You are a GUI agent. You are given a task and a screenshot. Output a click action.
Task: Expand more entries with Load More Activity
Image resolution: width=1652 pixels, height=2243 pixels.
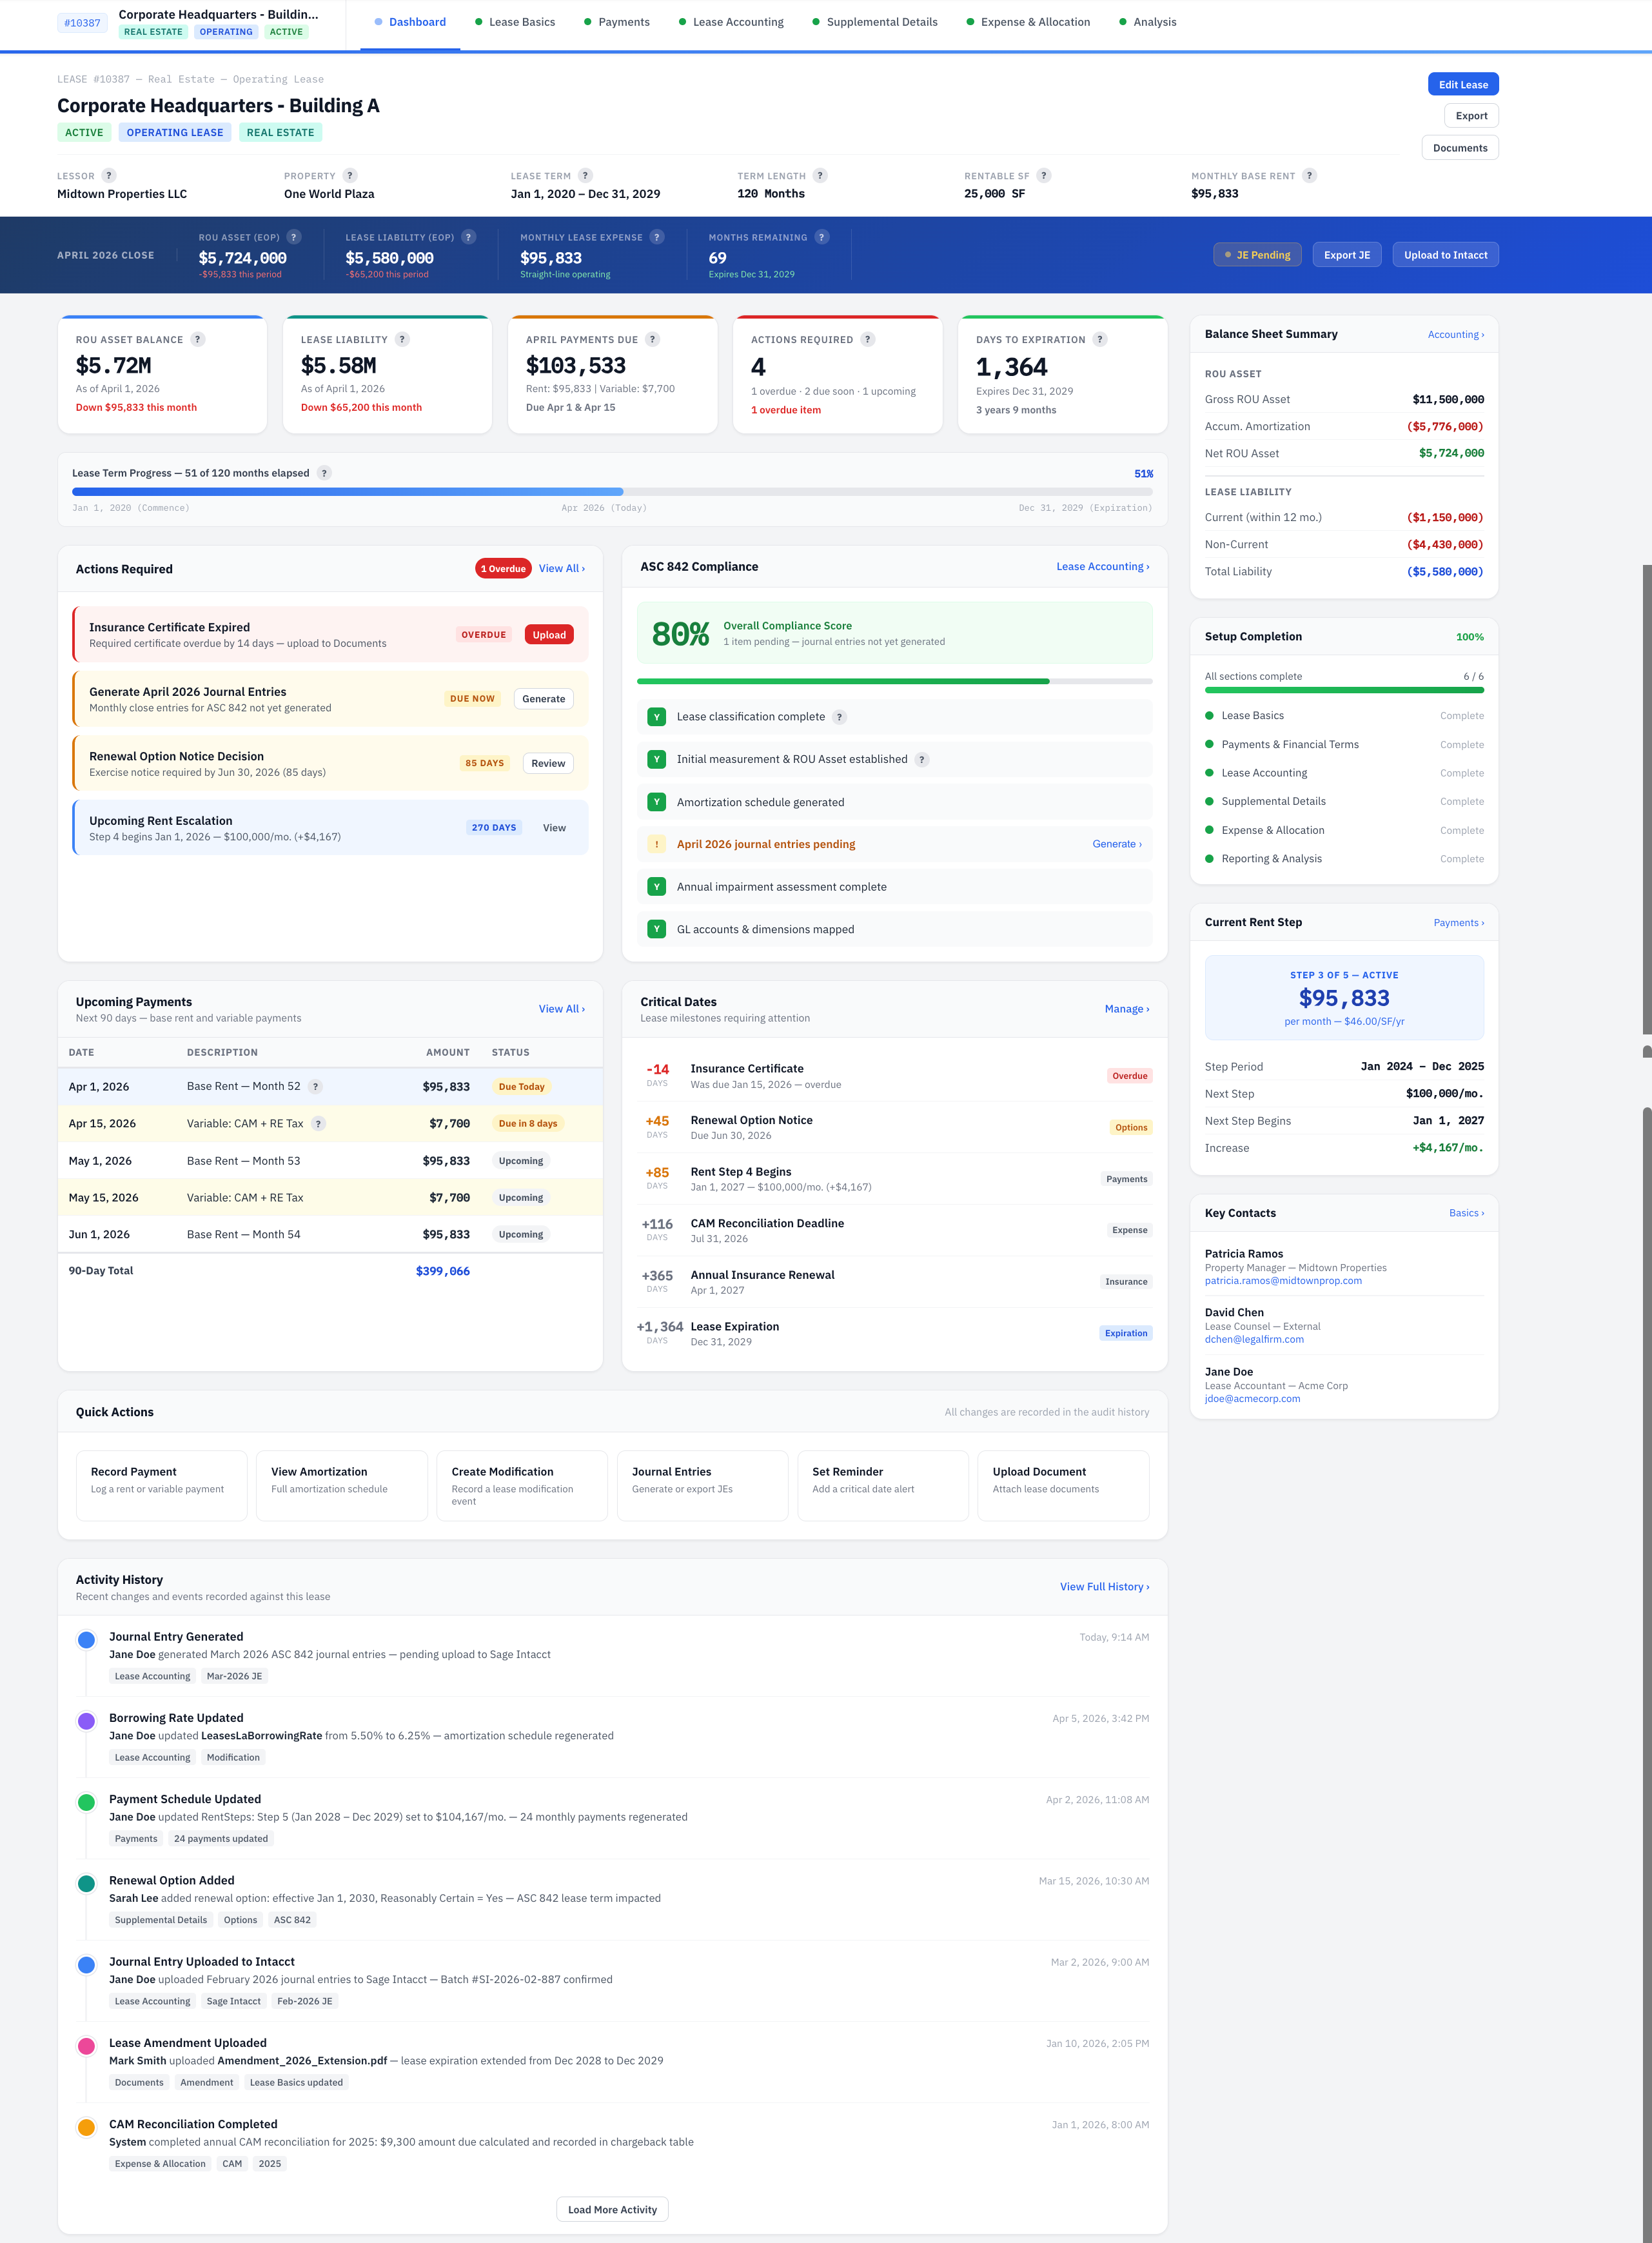click(x=611, y=2209)
